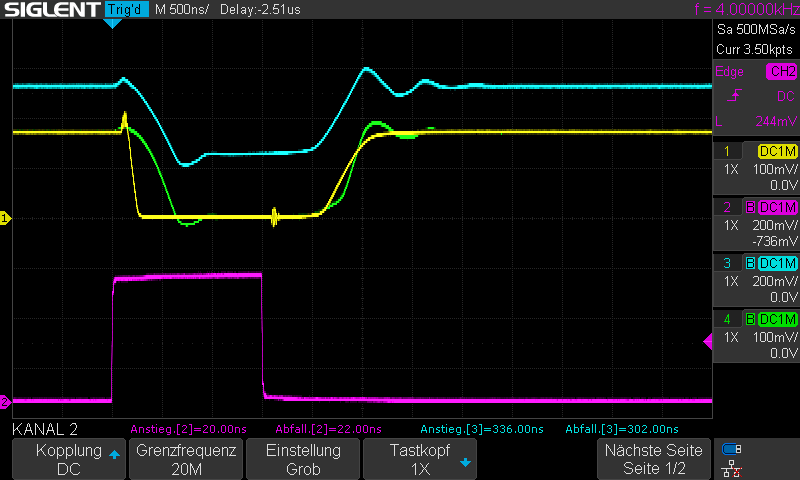The width and height of the screenshot is (800, 480).
Task: Click the Trig'd trigger status indicator
Action: (127, 9)
